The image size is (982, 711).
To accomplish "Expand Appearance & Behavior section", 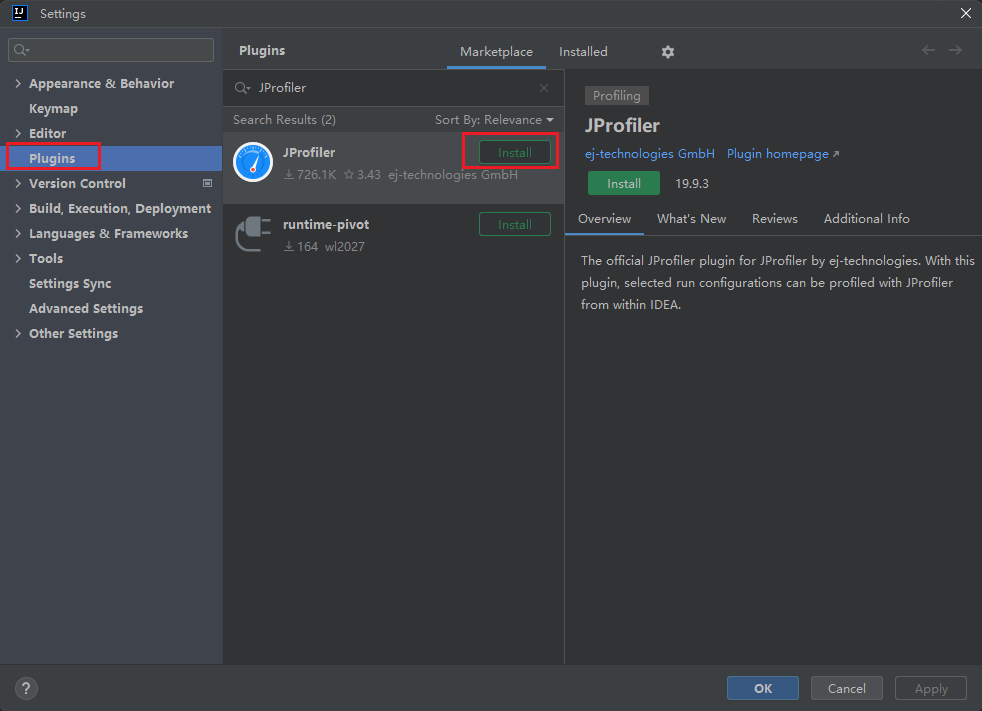I will (18, 83).
